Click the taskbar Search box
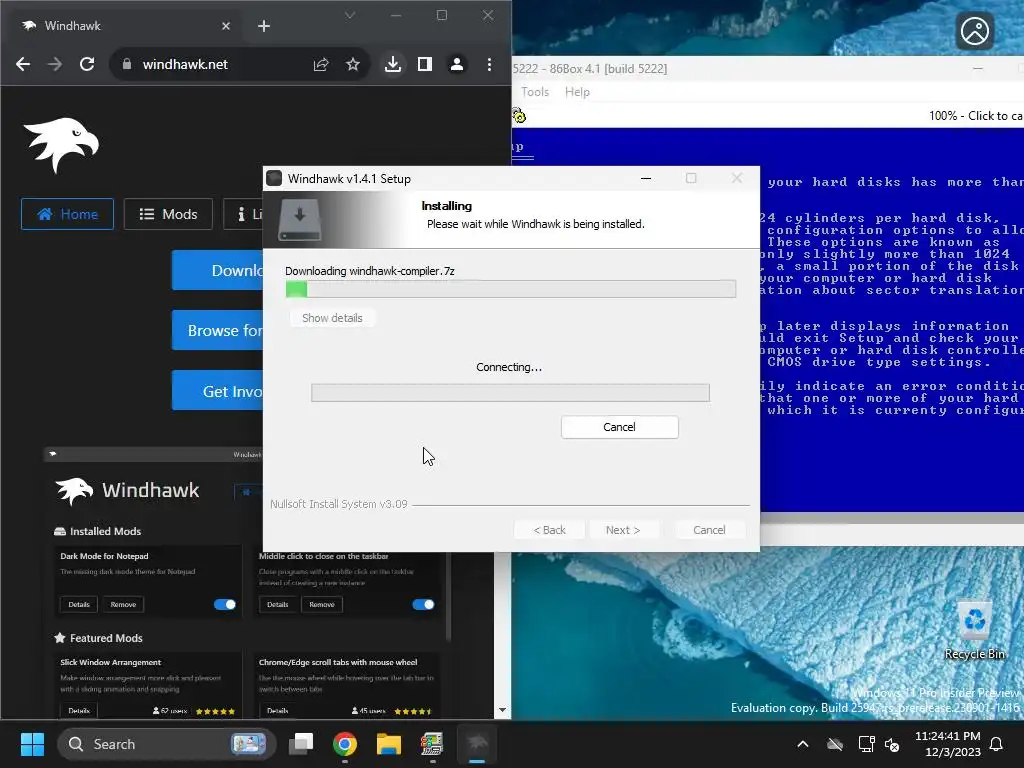Screen dimensions: 1024x768 tap(167, 744)
